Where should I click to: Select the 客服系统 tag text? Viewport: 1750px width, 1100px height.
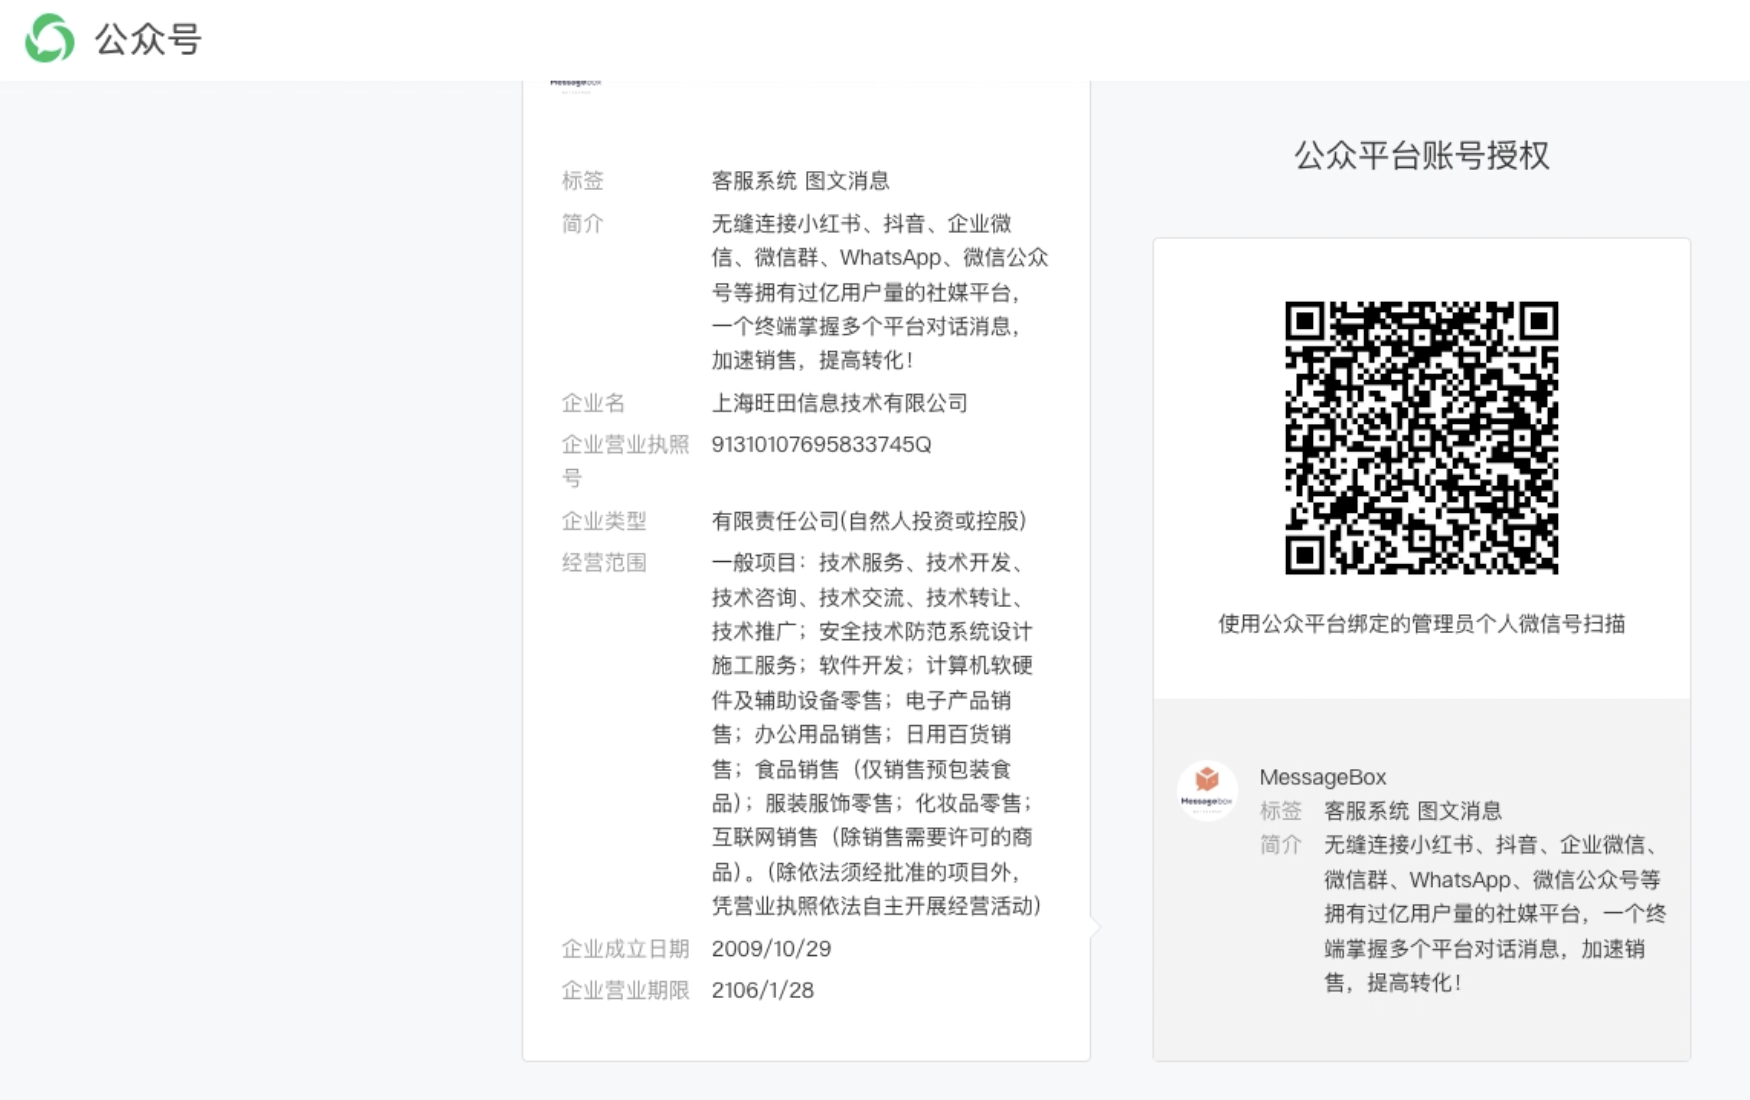click(755, 181)
